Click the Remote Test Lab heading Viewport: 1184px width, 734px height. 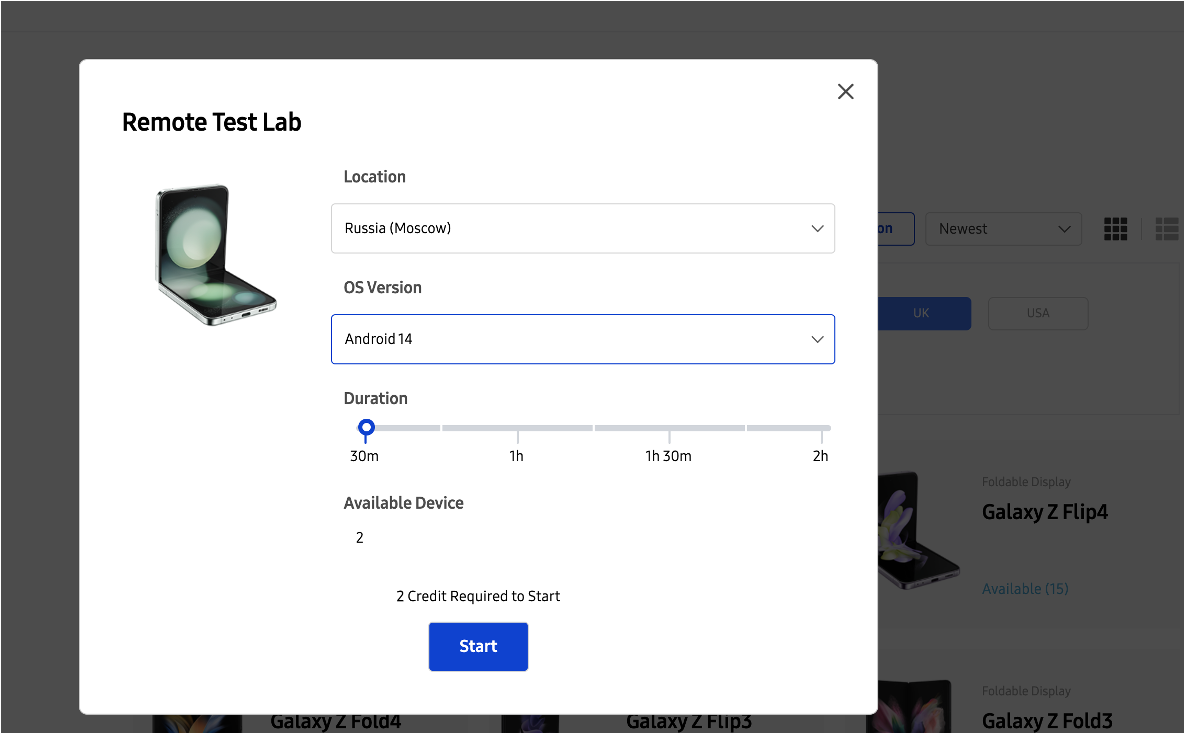212,122
